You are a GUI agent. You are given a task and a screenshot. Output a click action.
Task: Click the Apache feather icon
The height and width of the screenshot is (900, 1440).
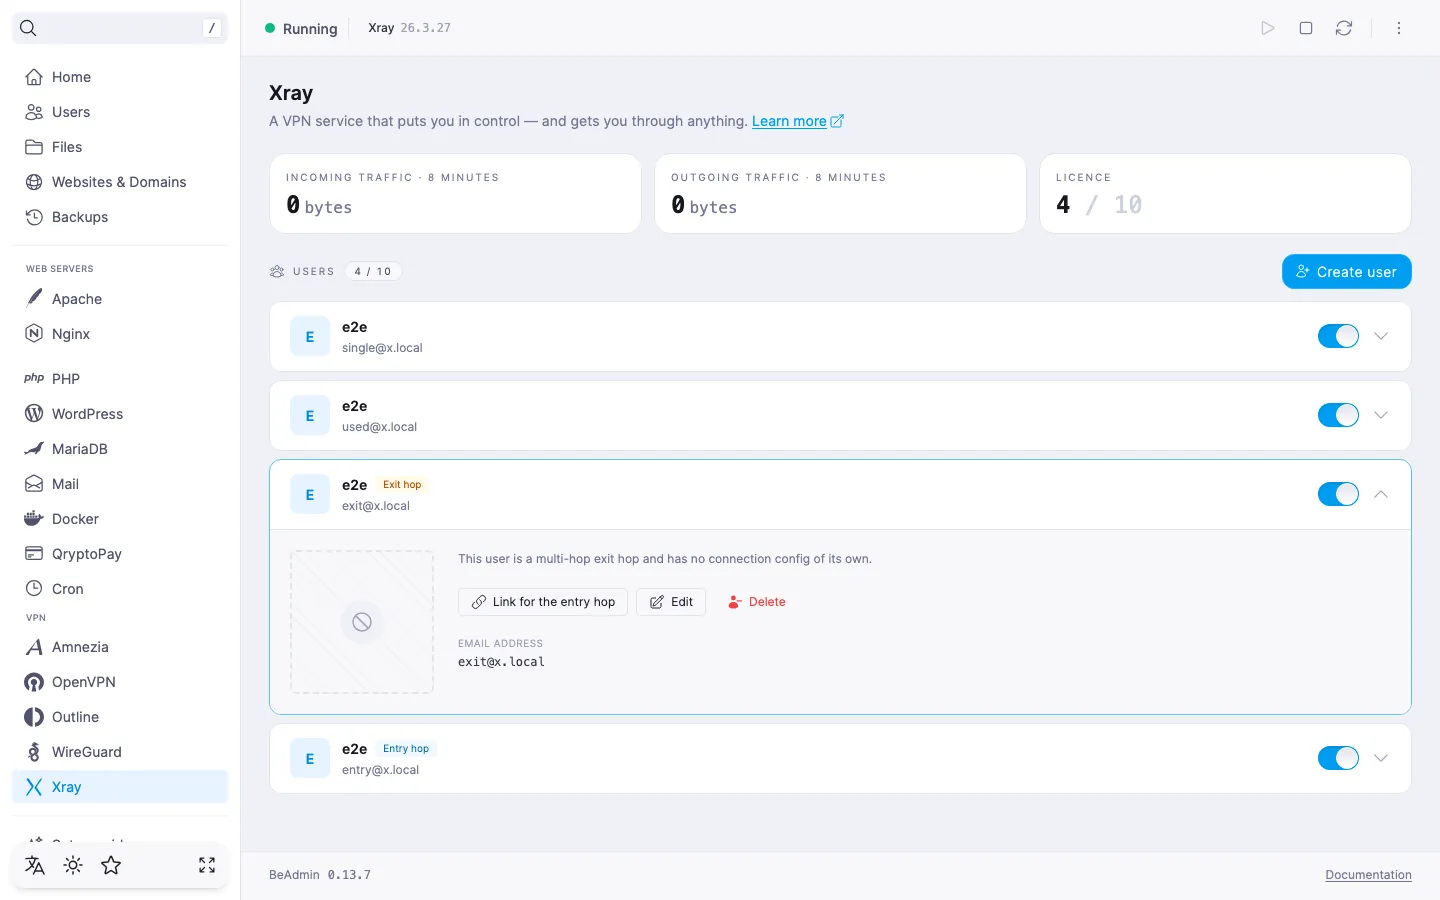(34, 298)
